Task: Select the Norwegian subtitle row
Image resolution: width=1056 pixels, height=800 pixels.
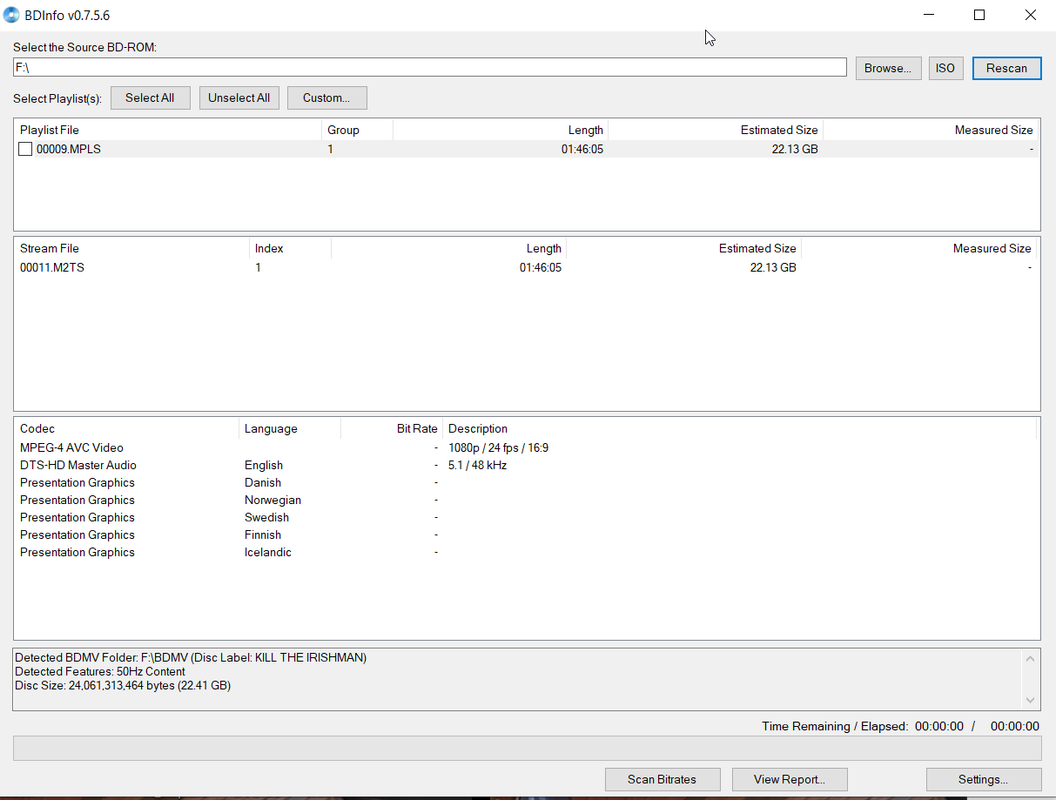Action: [x=526, y=500]
